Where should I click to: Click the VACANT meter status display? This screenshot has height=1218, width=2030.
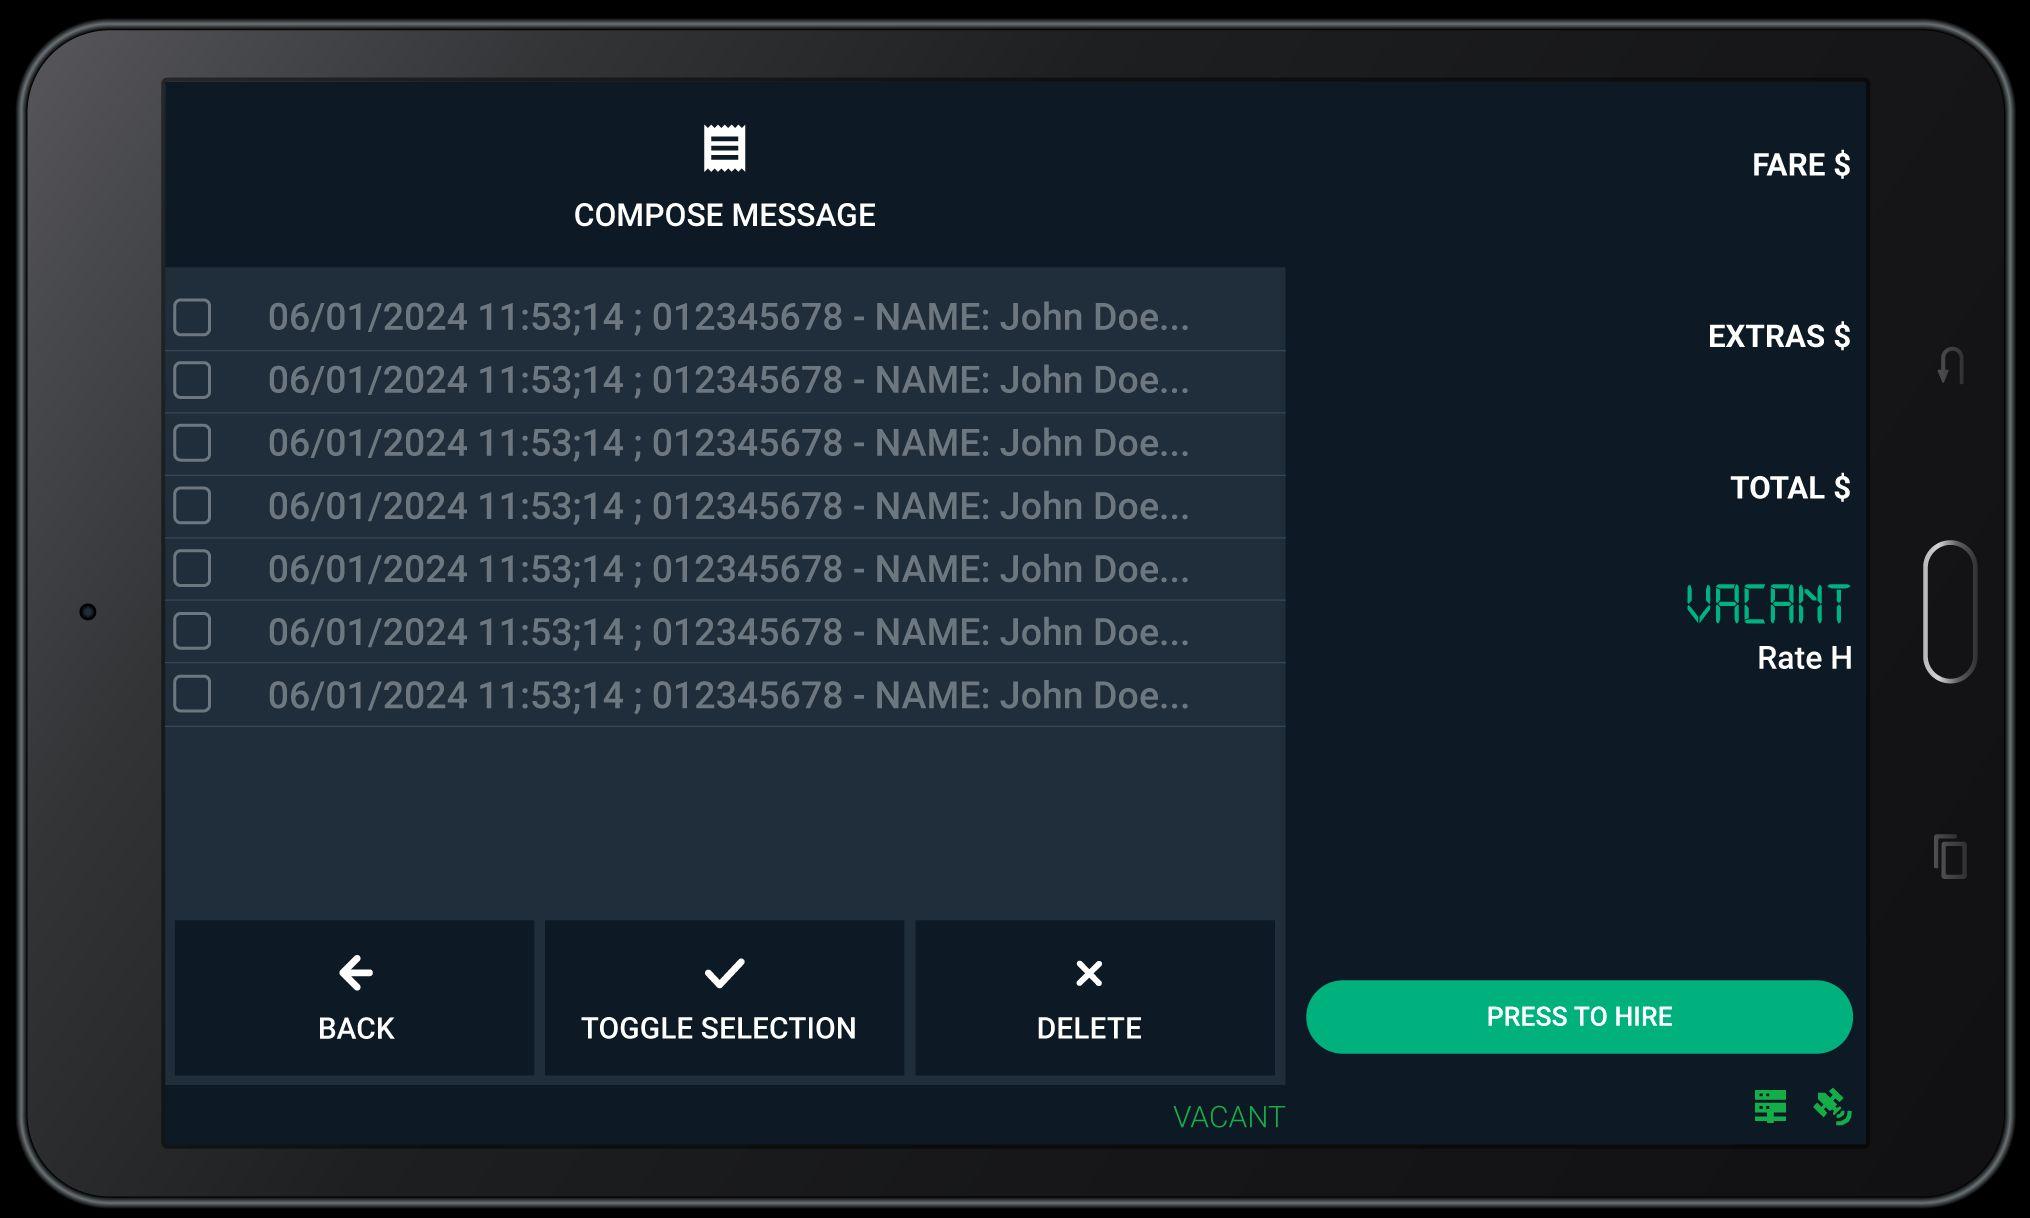[x=1767, y=604]
